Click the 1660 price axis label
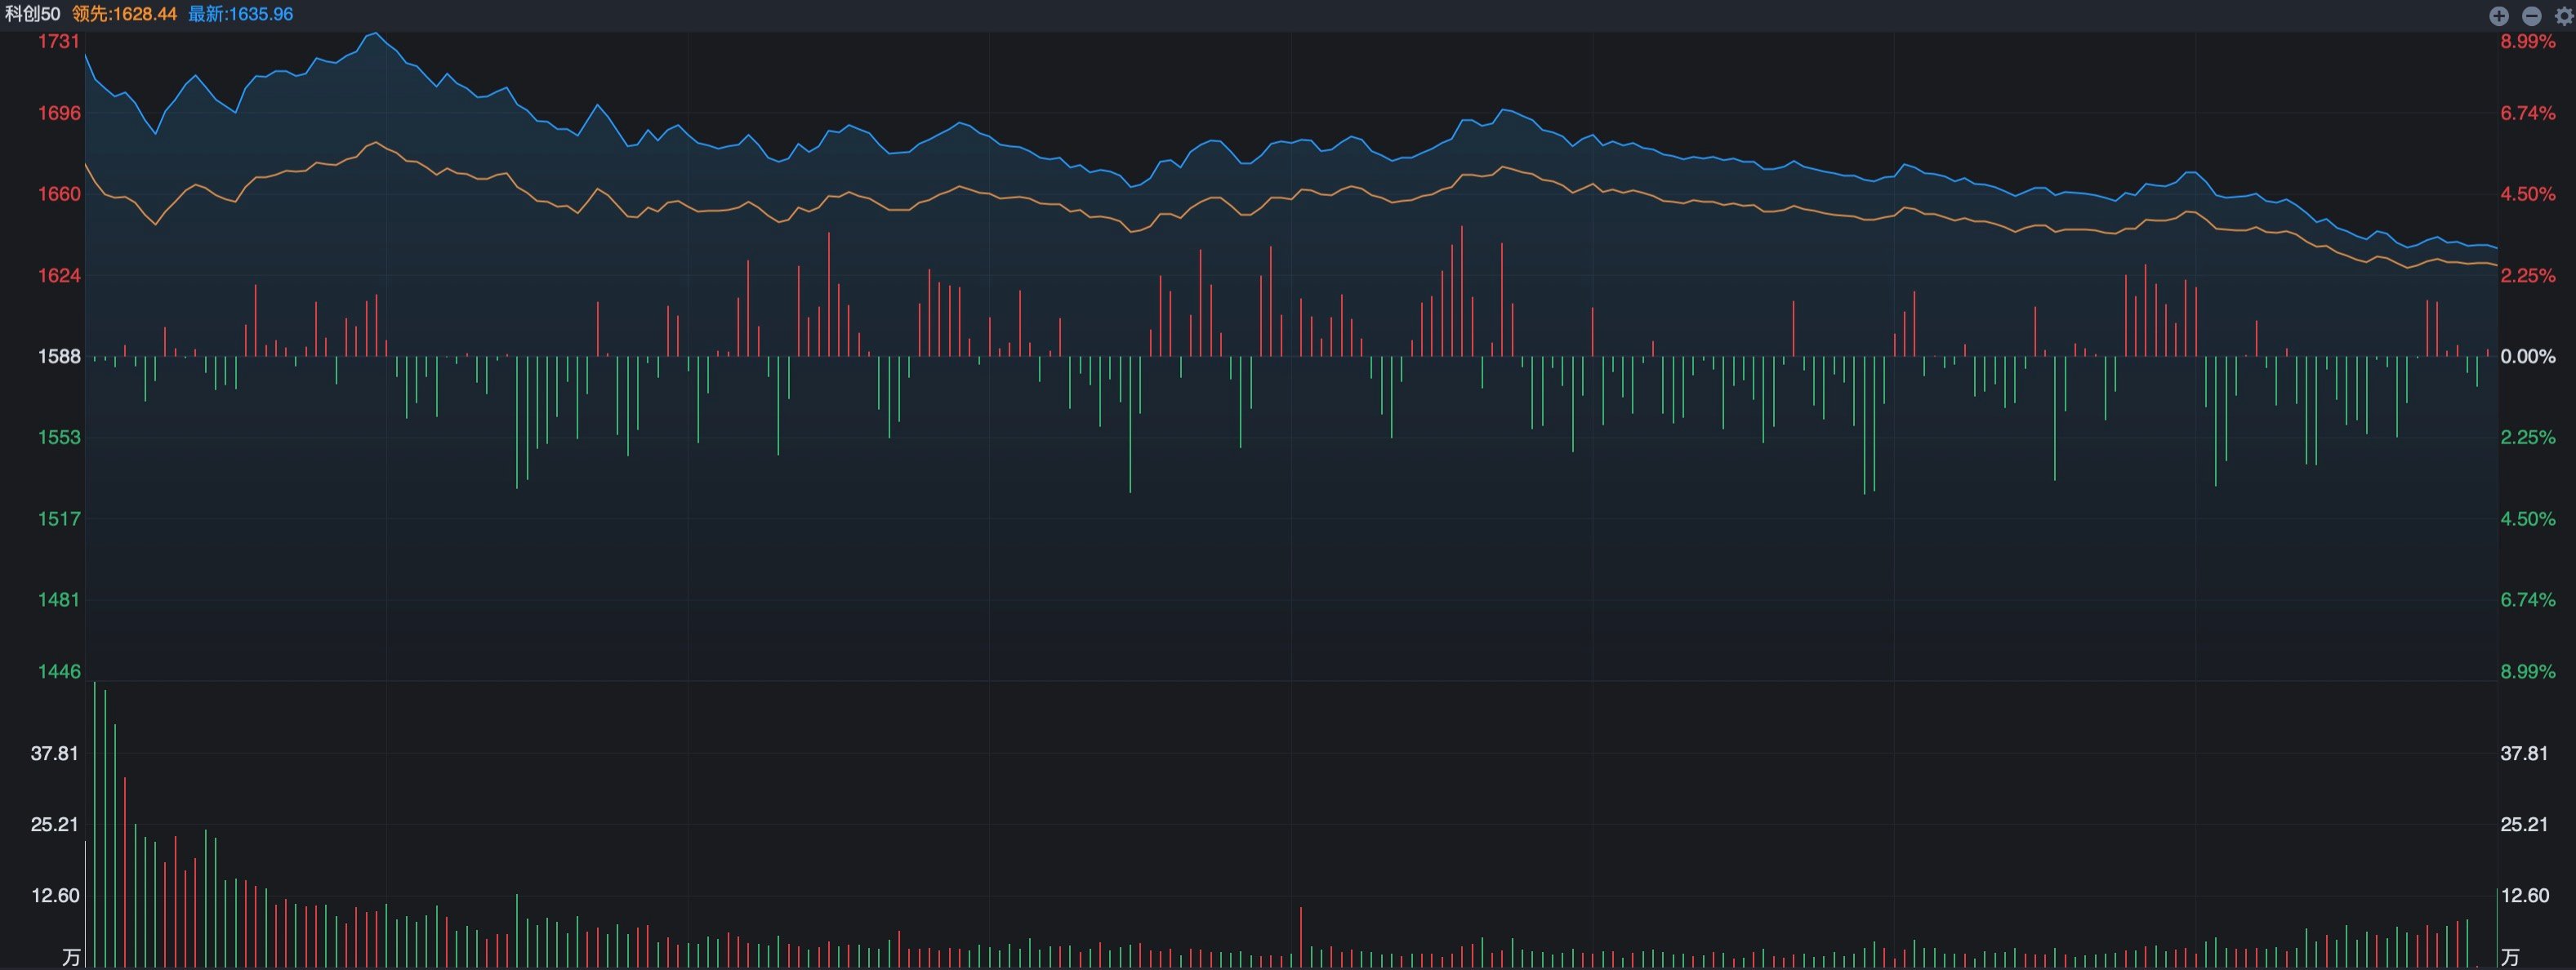The image size is (2576, 970). point(58,194)
